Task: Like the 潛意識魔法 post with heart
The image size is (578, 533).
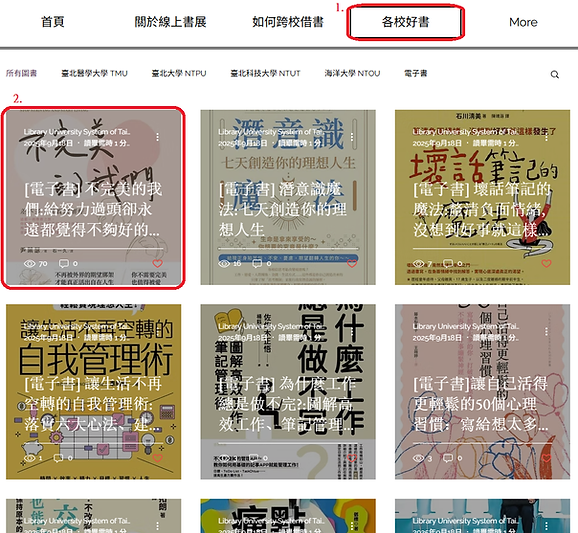Action: pyautogui.click(x=352, y=264)
